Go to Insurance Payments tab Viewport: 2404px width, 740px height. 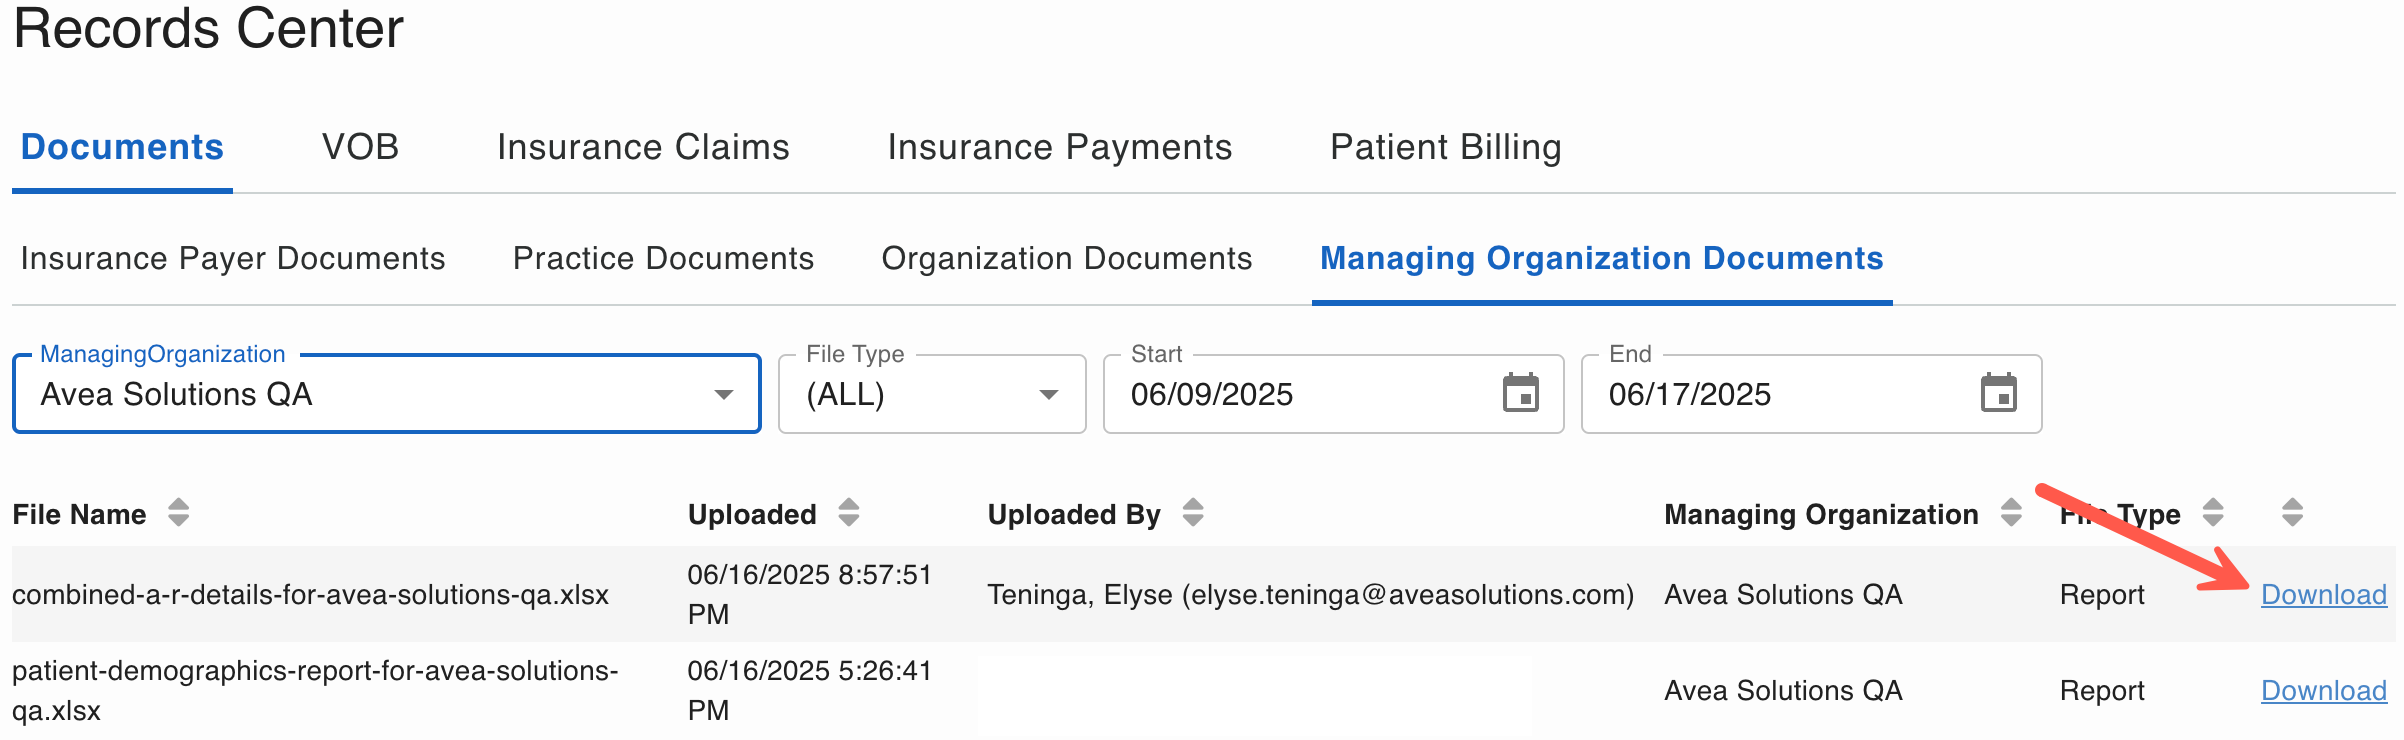pos(1059,147)
